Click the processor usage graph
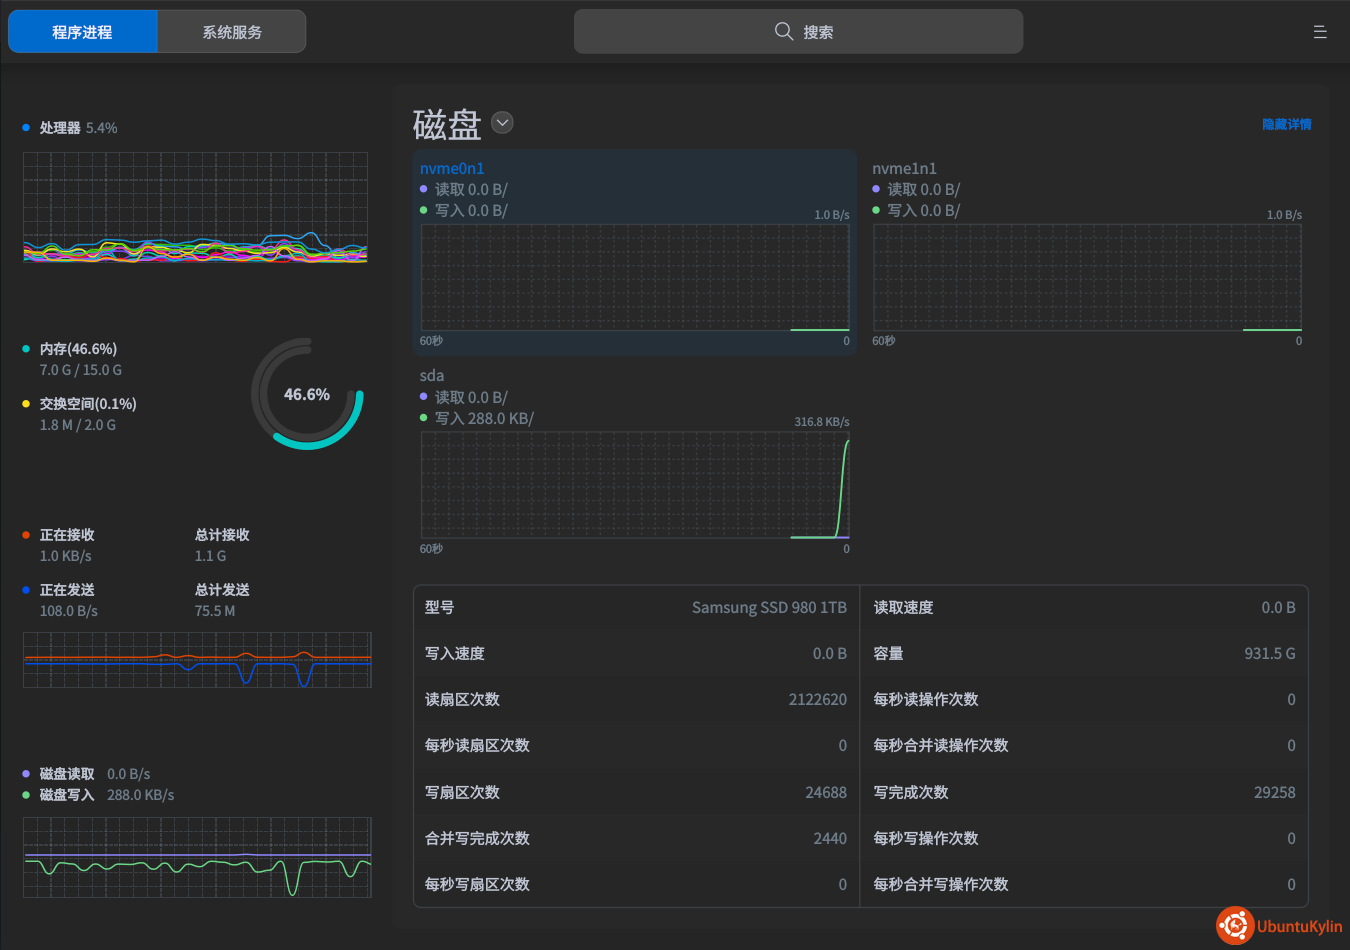Screen dimensions: 1350x950 pyautogui.click(x=195, y=207)
